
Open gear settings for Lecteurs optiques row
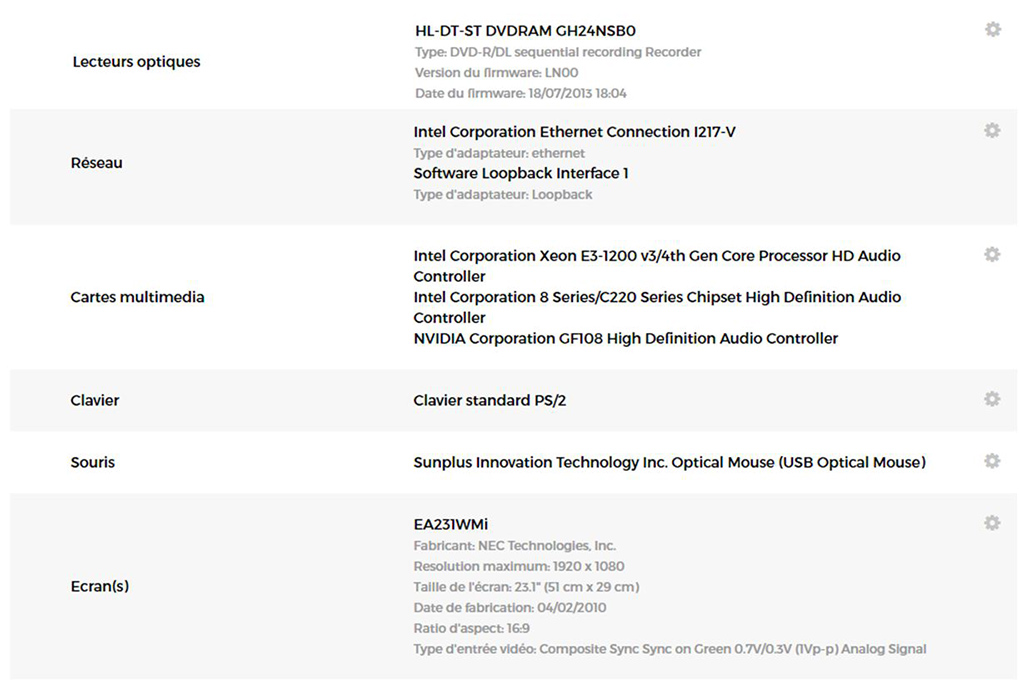tap(992, 29)
